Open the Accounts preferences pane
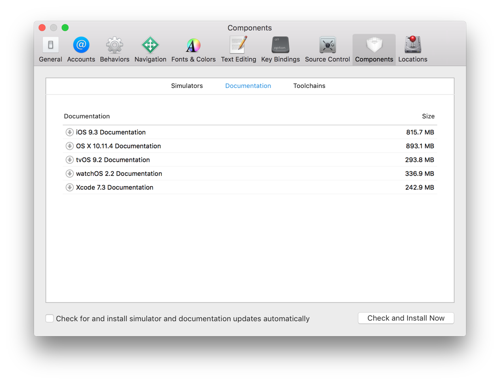 tap(81, 49)
